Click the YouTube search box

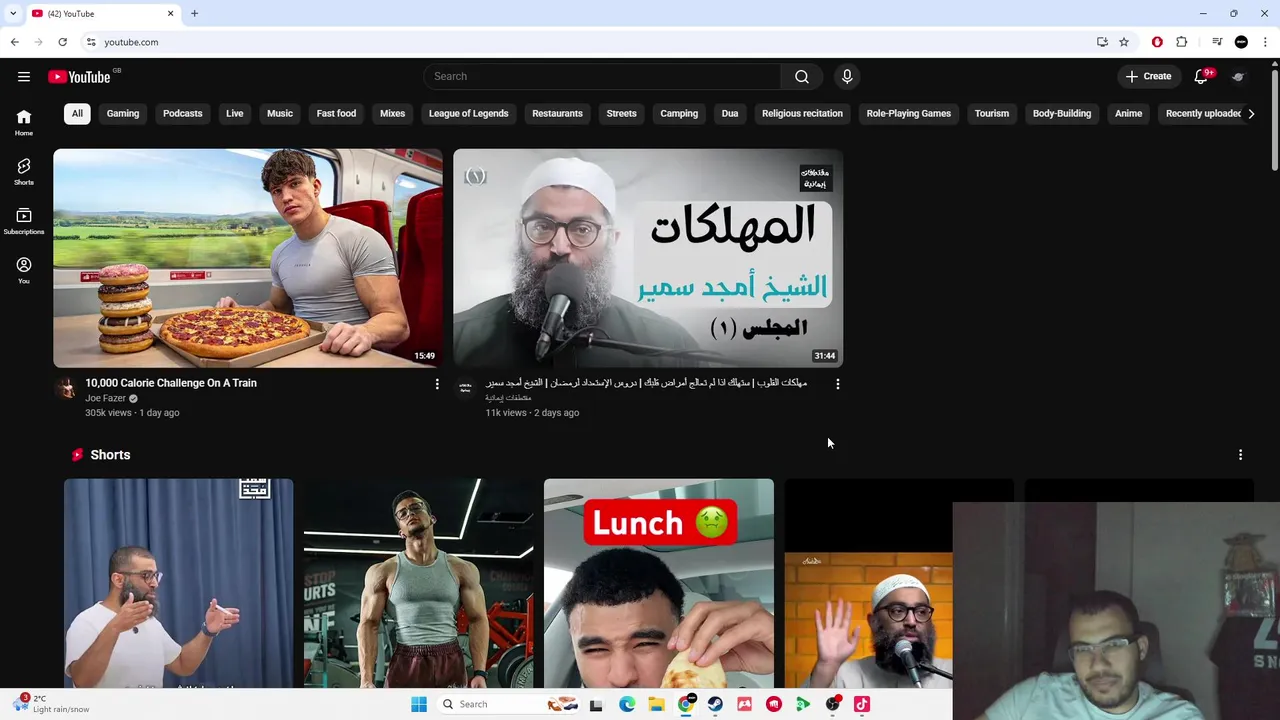[602, 77]
